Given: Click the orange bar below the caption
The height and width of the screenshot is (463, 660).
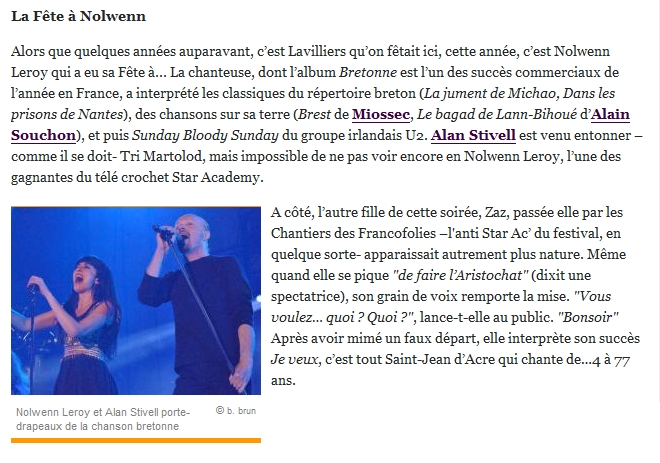Looking at the screenshot, I should (x=136, y=440).
